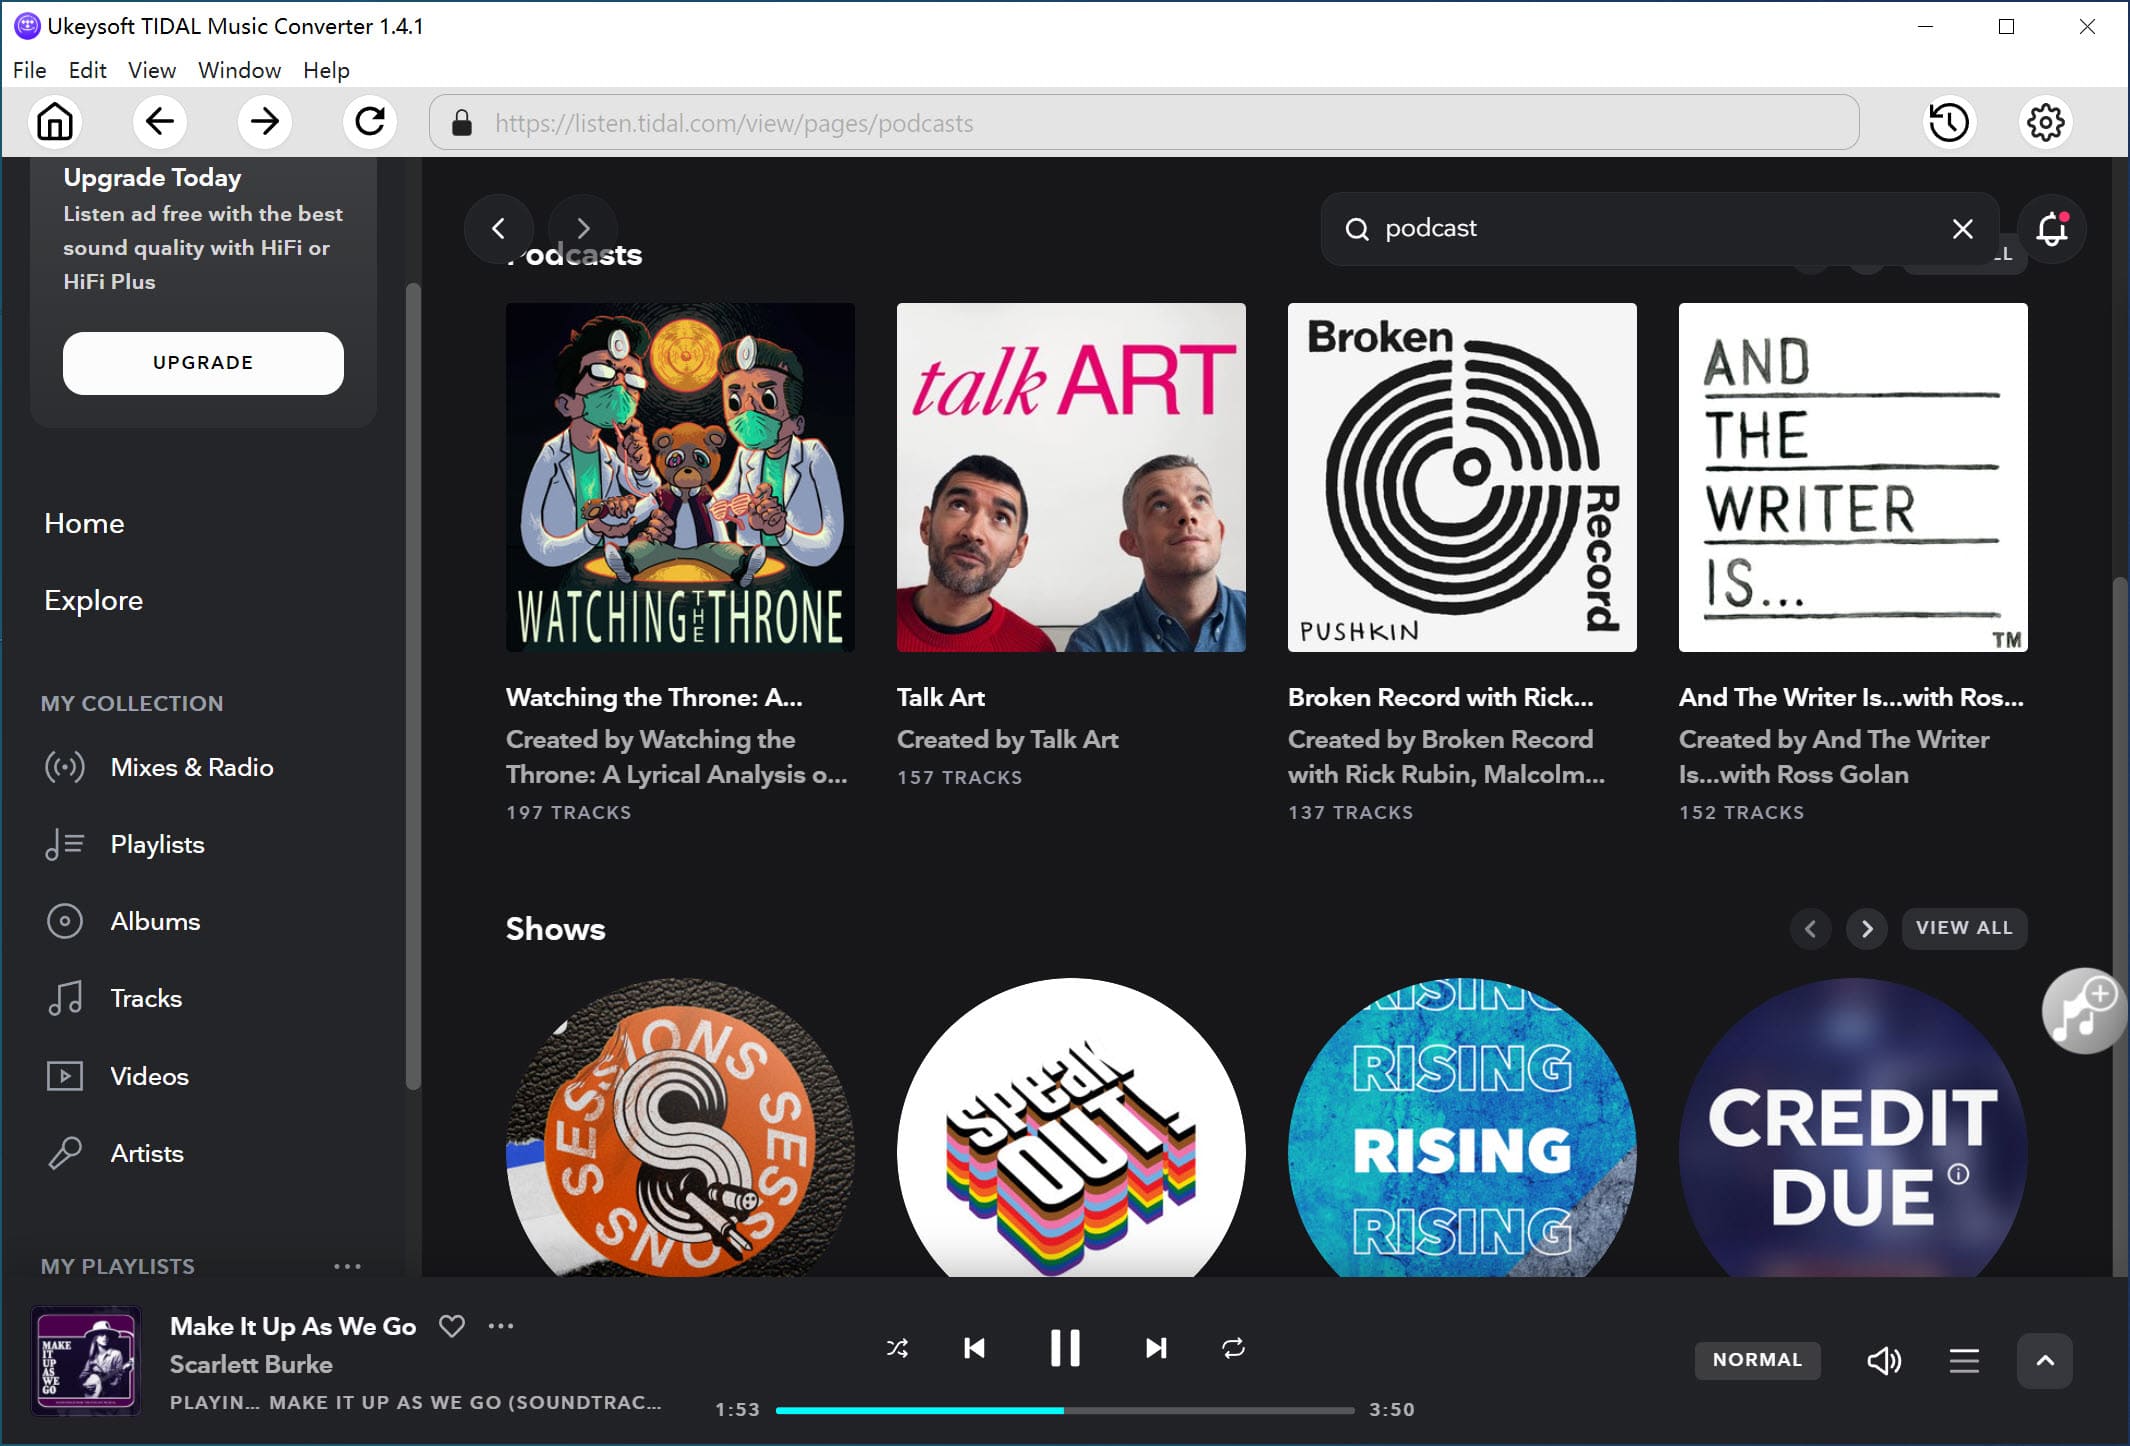Open the Help menu
The image size is (2130, 1446).
326,70
